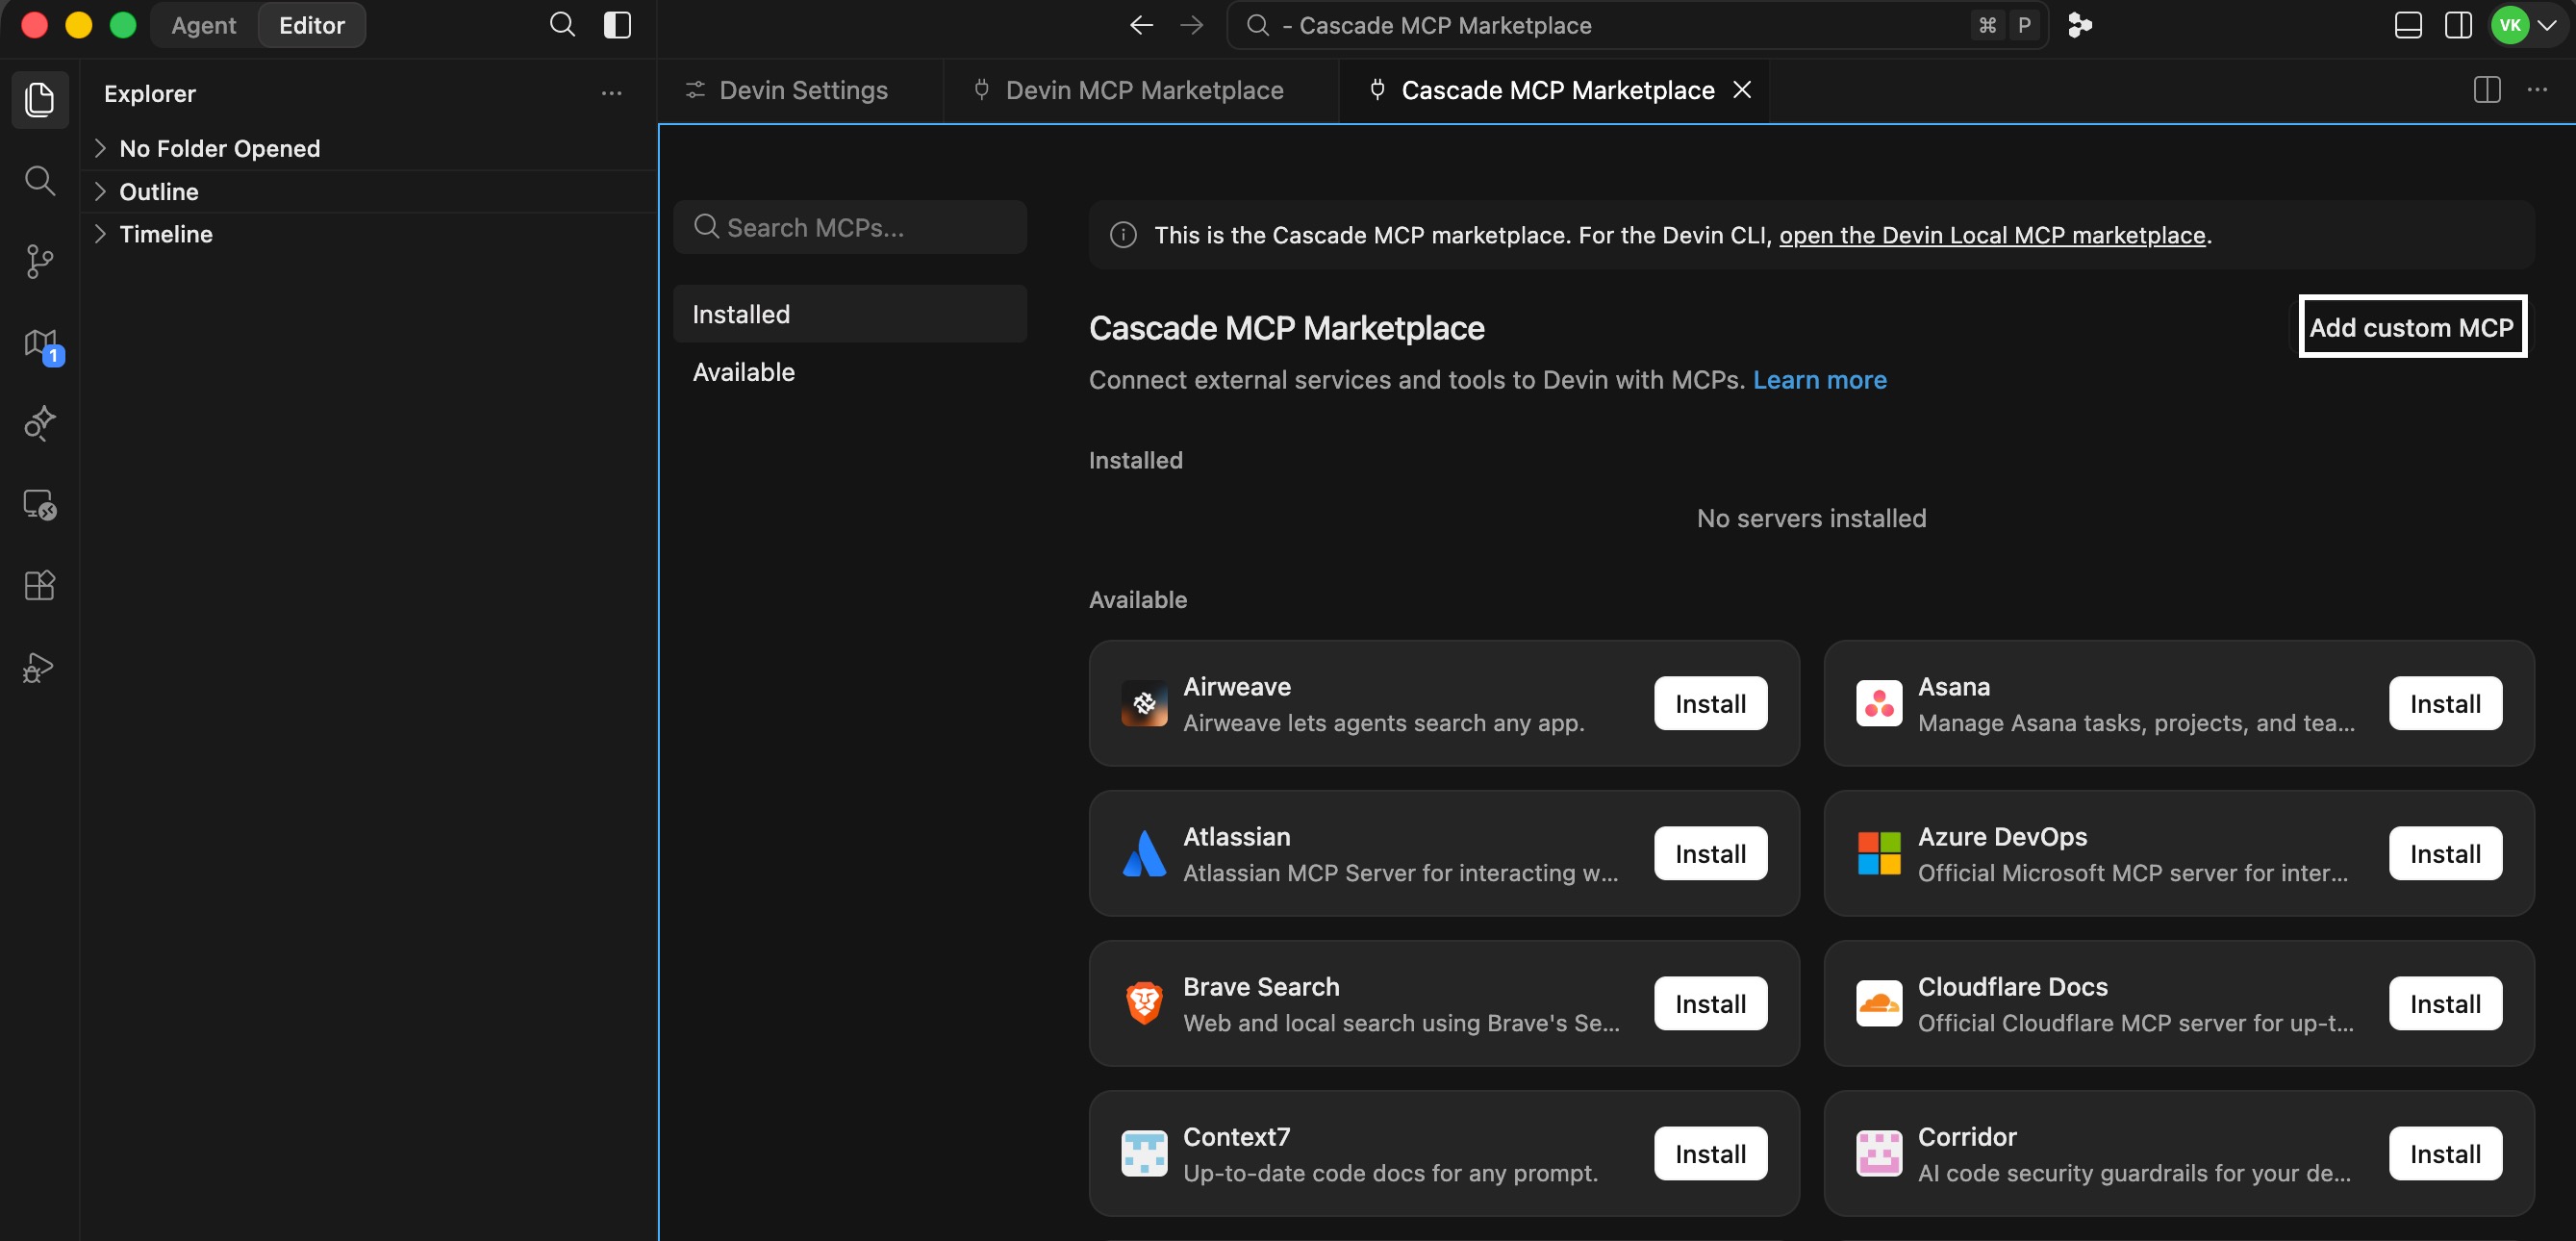Click the title bar search magnifier icon
The width and height of the screenshot is (2576, 1241).
[x=562, y=25]
